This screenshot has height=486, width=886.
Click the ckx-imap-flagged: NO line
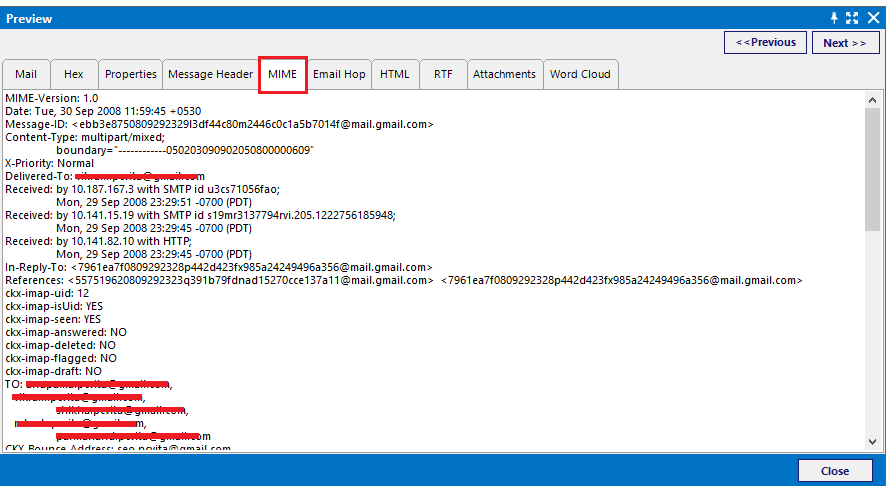tap(61, 358)
